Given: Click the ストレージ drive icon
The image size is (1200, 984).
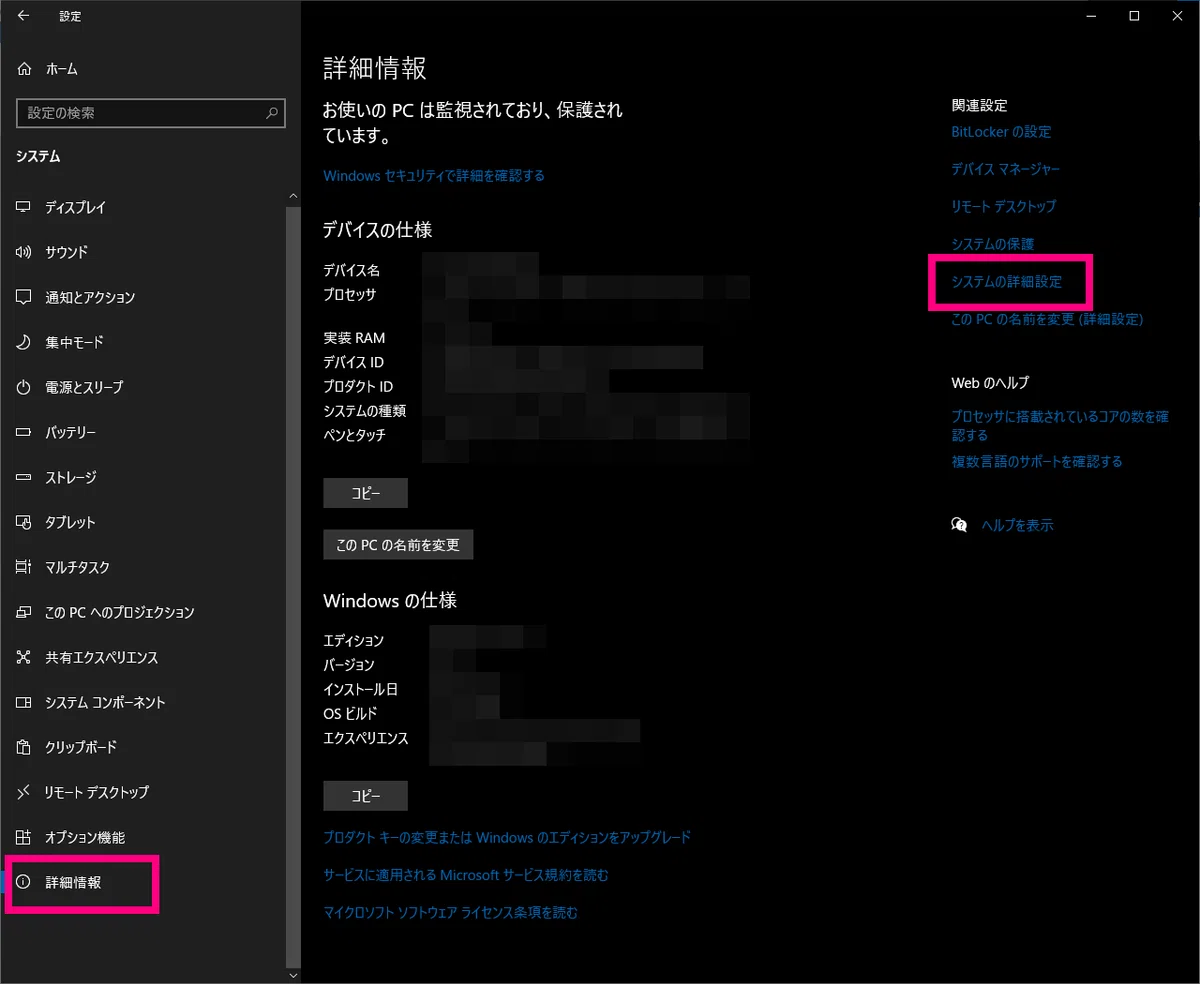Looking at the screenshot, I should (x=25, y=477).
